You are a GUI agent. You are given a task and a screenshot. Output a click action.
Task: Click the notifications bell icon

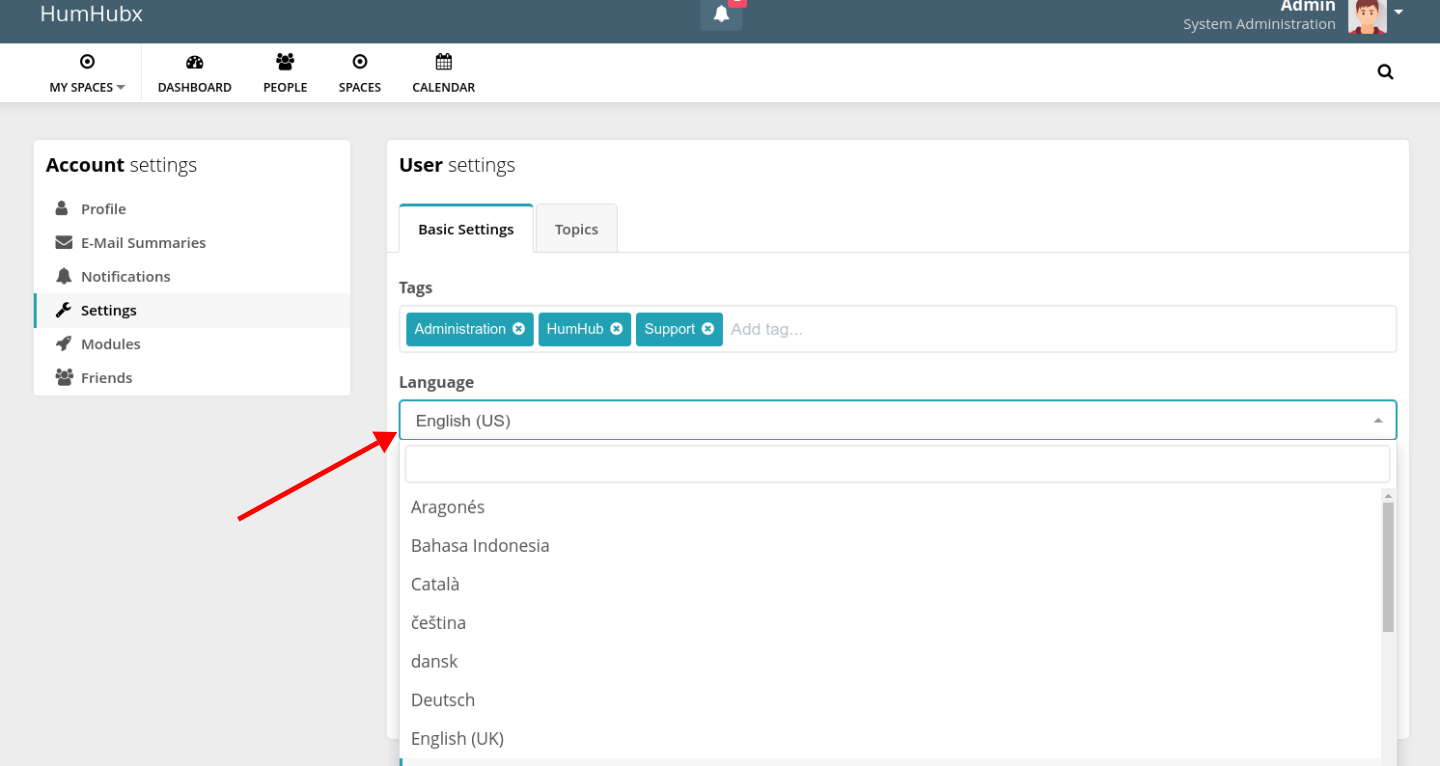pos(722,12)
